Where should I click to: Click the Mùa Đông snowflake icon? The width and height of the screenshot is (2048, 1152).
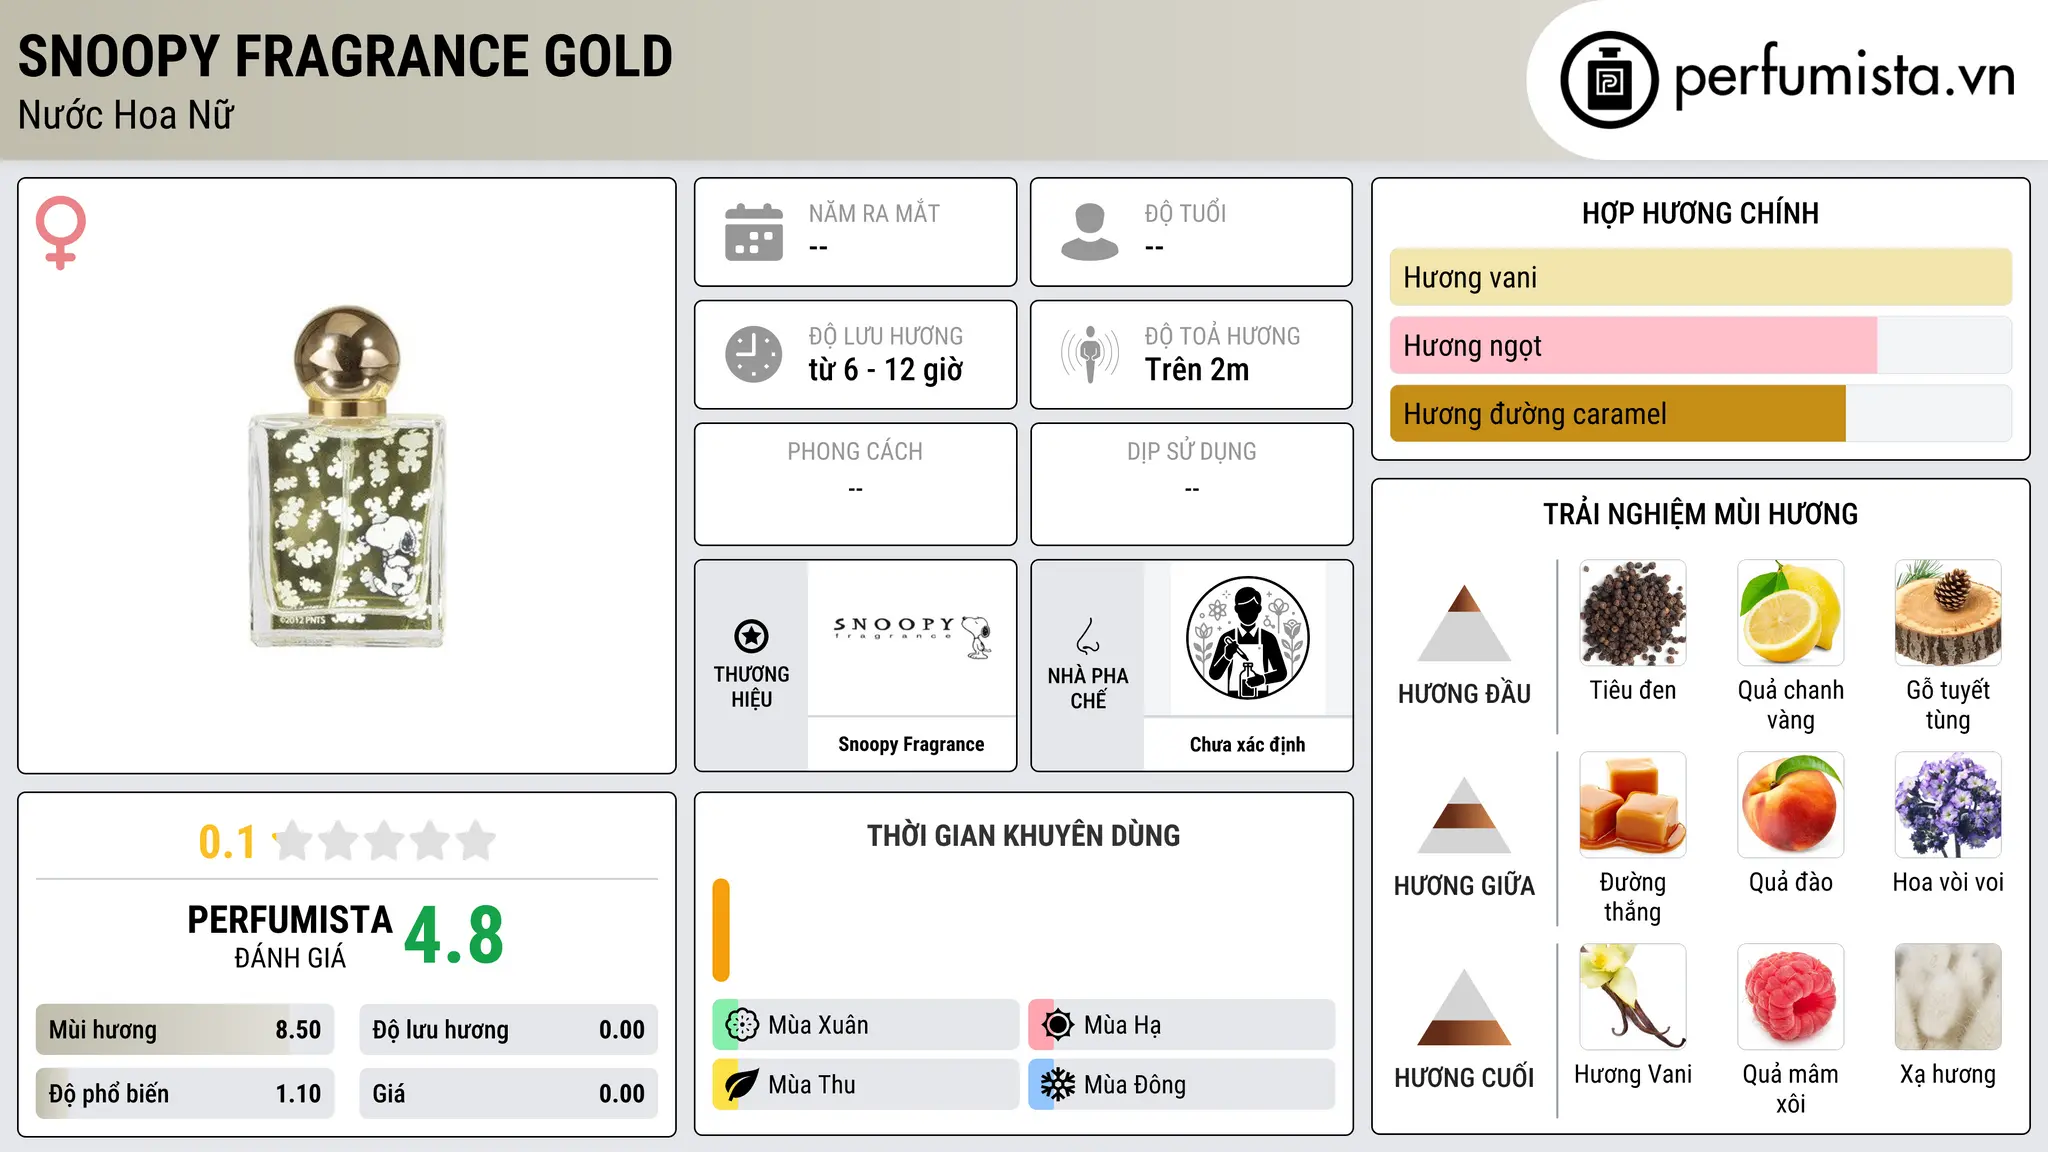(x=1057, y=1085)
